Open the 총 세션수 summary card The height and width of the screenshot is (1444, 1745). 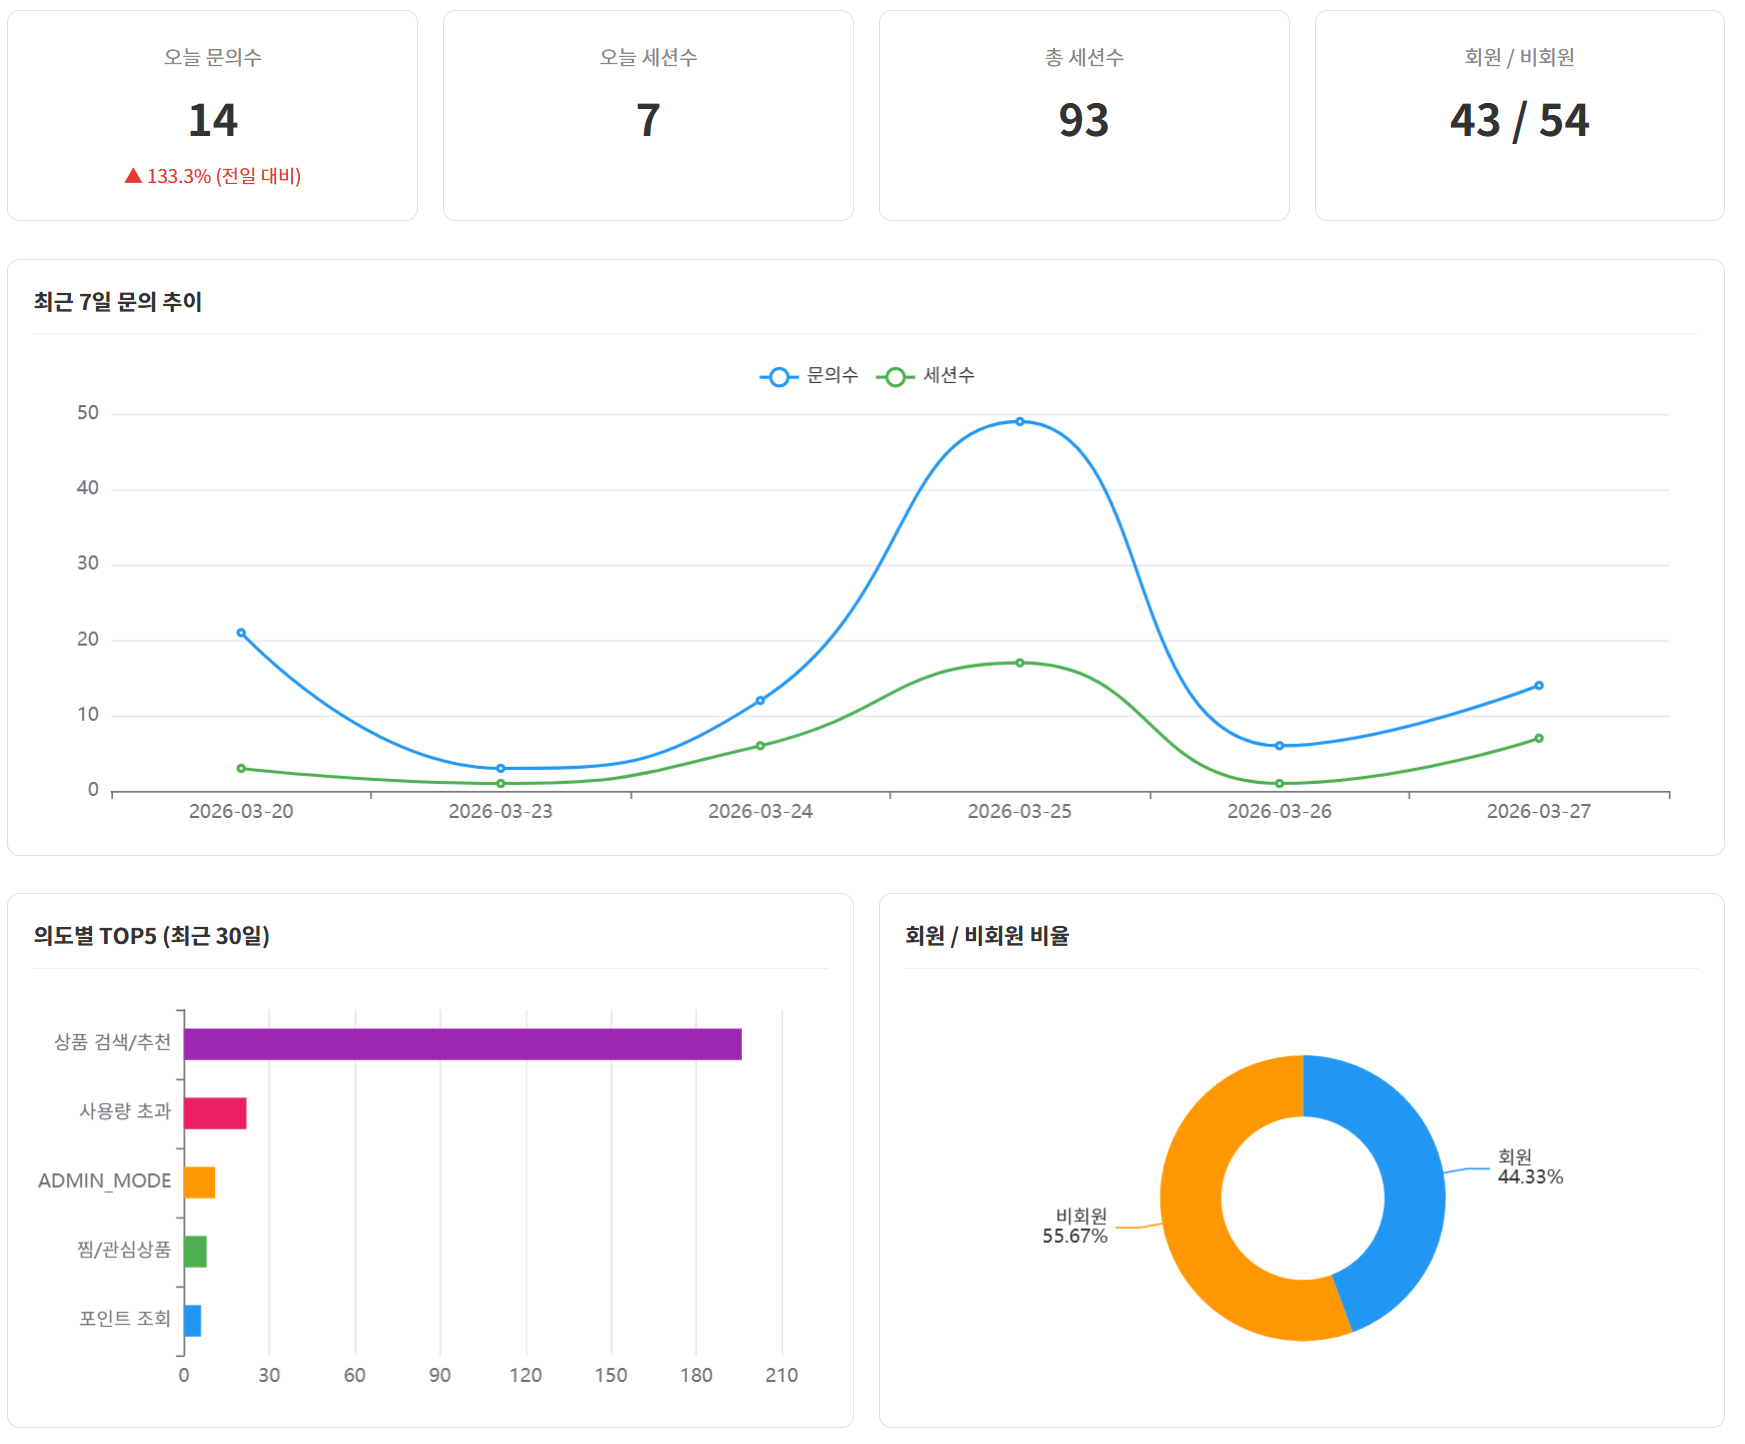[1083, 116]
